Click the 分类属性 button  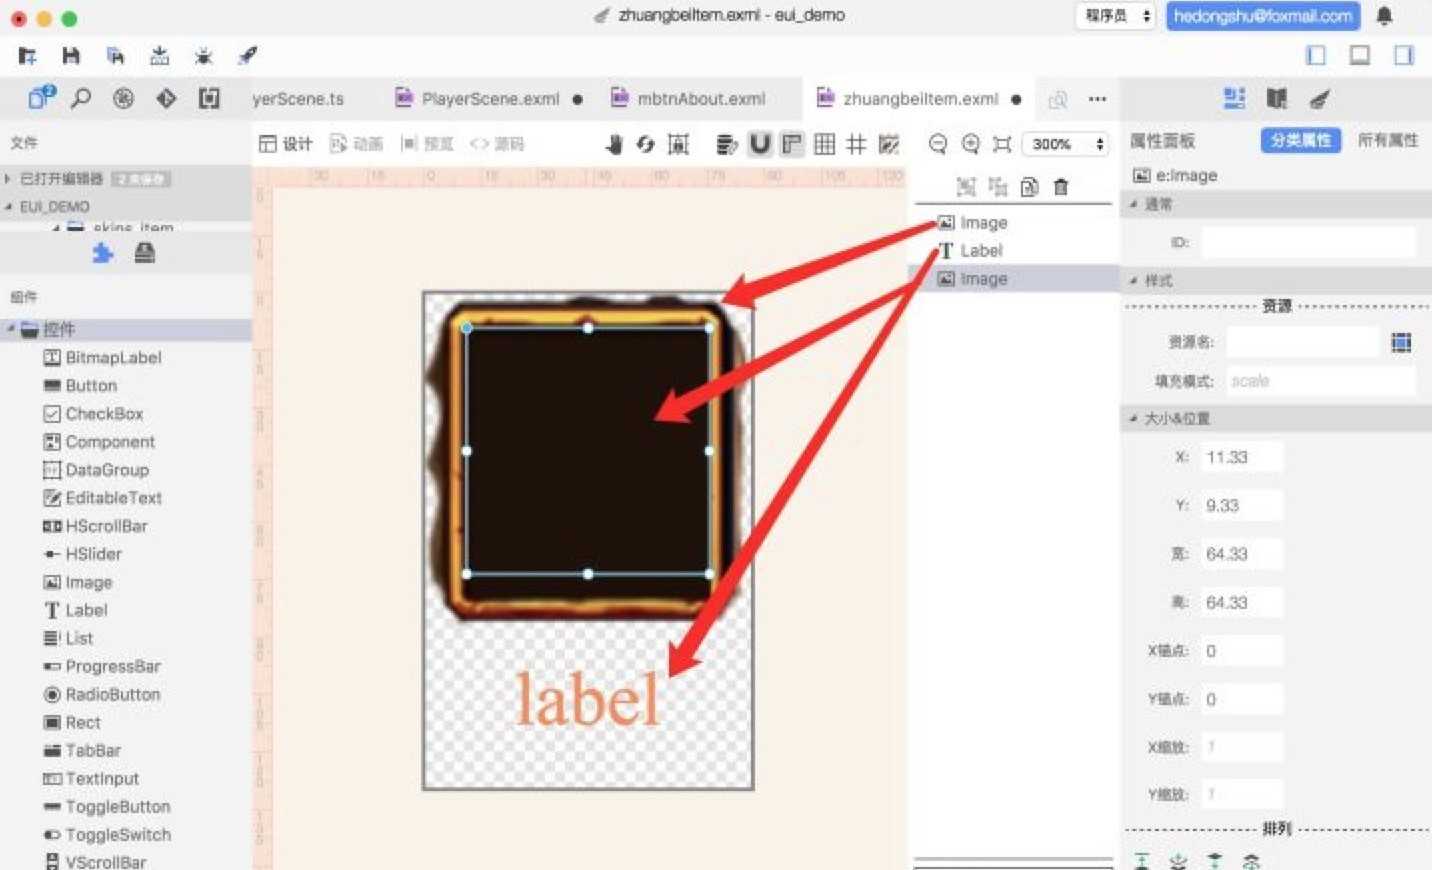click(x=1300, y=141)
